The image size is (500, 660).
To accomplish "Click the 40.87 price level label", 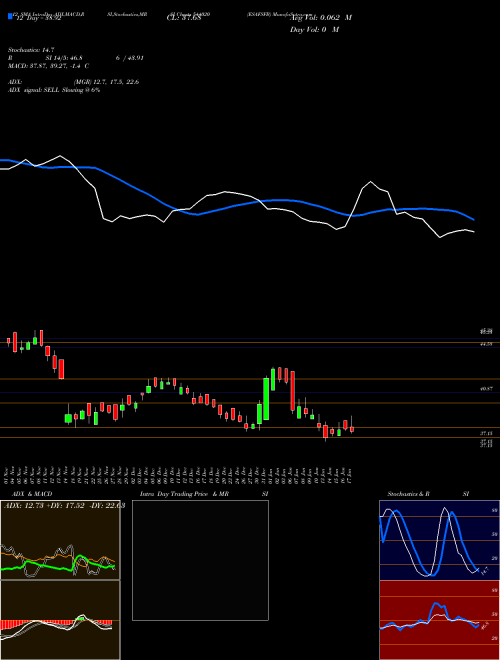I will (x=486, y=389).
